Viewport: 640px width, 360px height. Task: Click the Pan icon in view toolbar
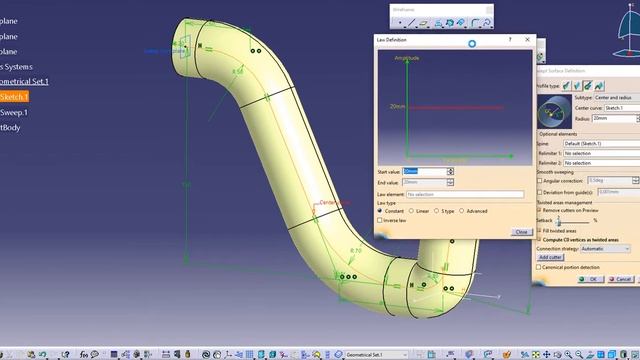click(547, 354)
